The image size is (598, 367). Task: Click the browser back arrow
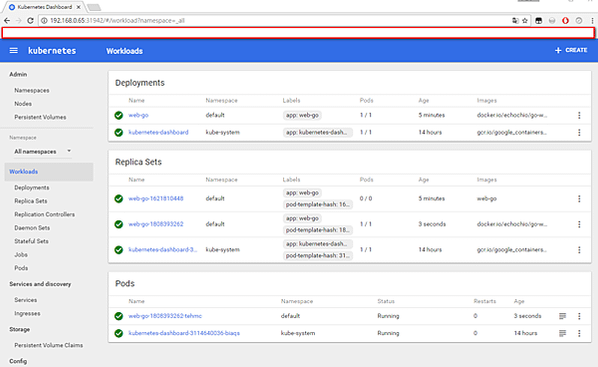tap(7, 21)
